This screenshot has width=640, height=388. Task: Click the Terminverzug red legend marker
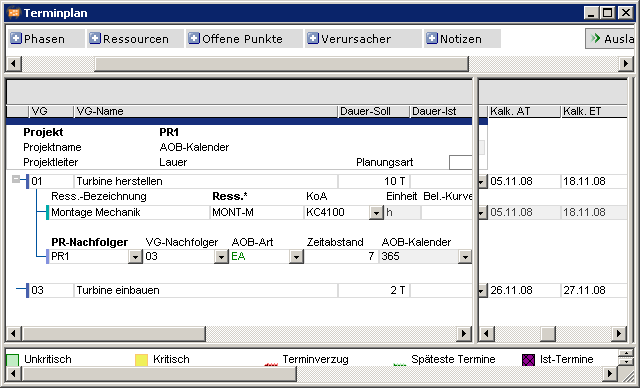point(271,364)
